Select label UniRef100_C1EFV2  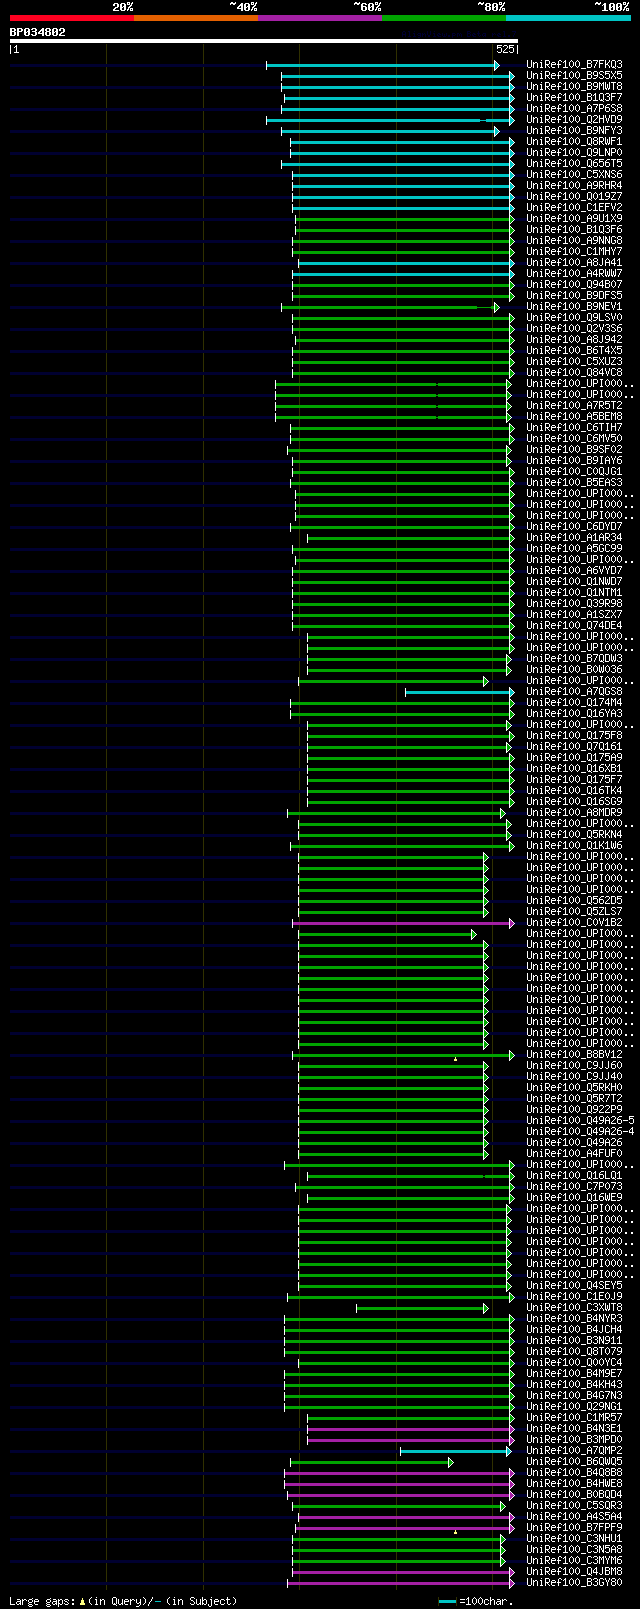point(574,208)
